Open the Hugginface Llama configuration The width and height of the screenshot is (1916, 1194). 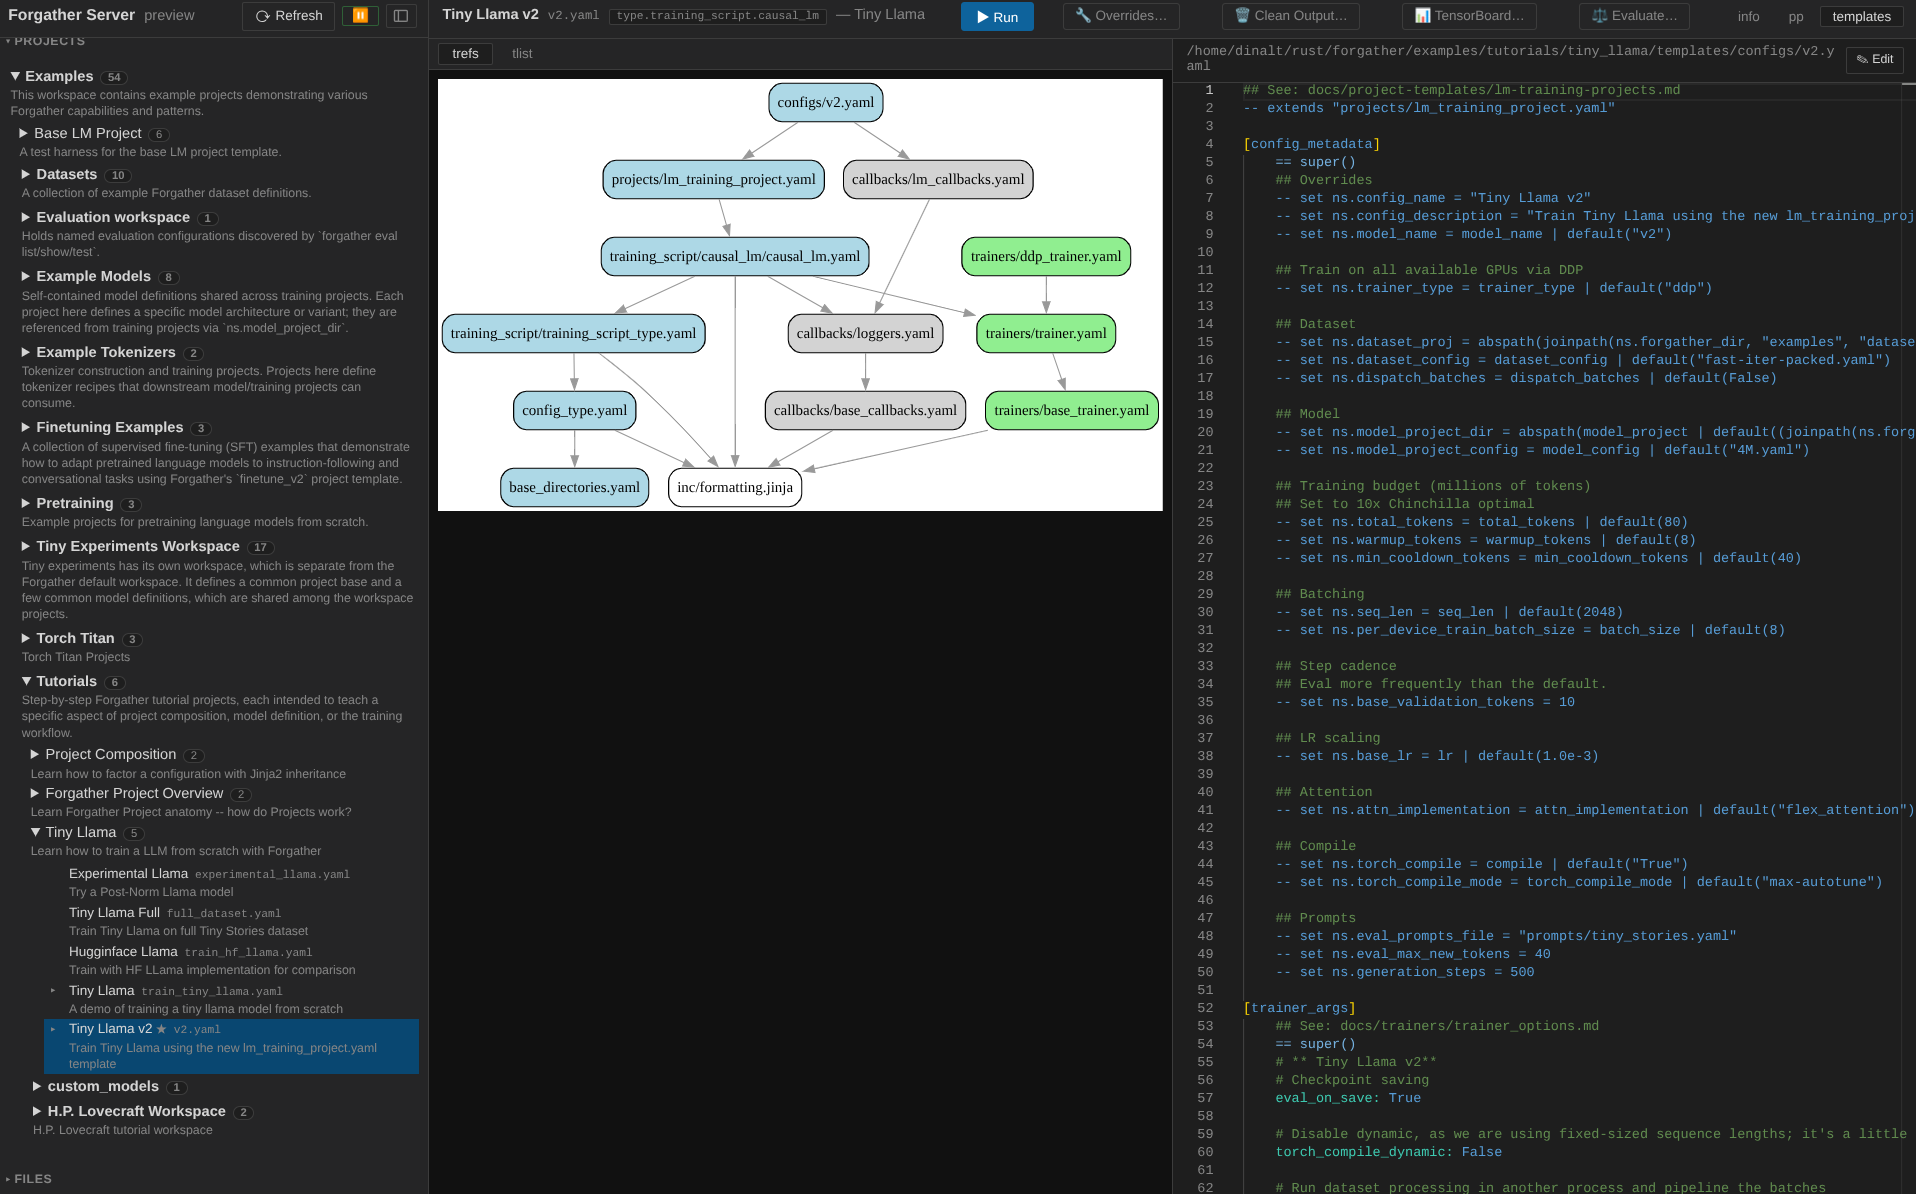[x=231, y=960]
